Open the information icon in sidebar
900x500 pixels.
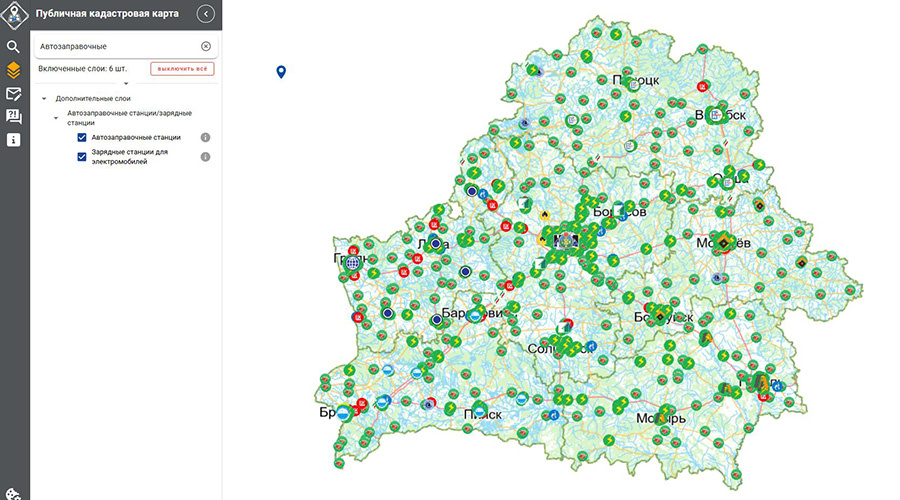(x=13, y=140)
